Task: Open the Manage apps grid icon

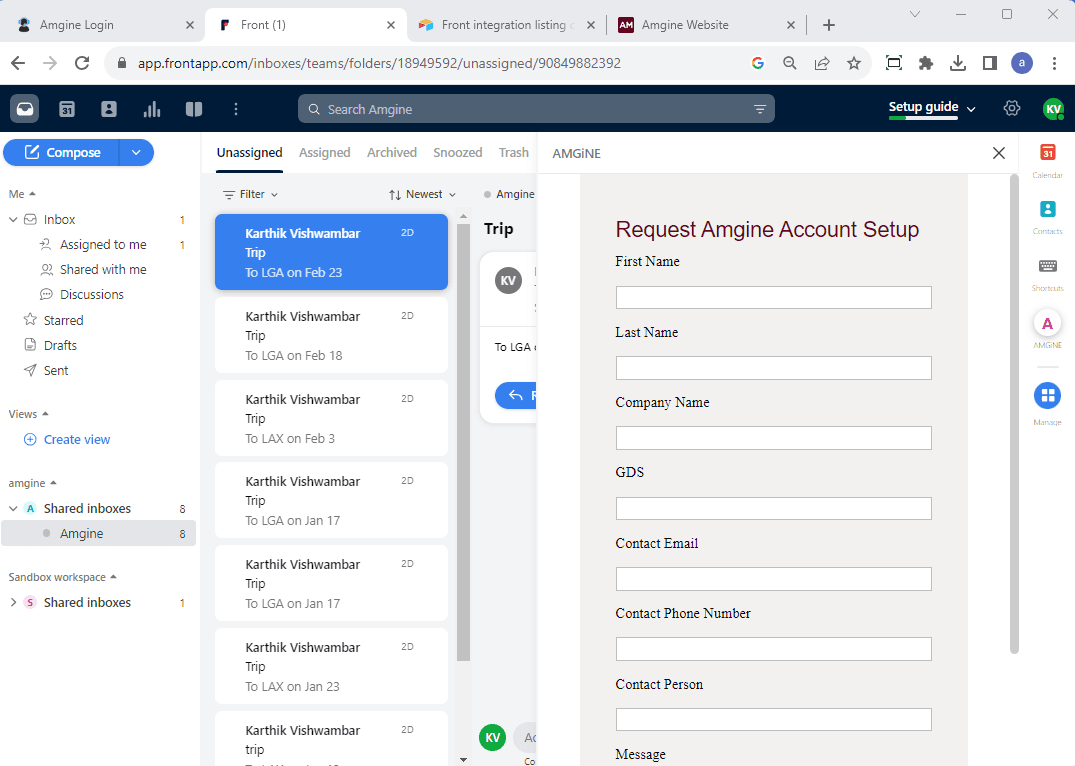Action: click(1048, 395)
